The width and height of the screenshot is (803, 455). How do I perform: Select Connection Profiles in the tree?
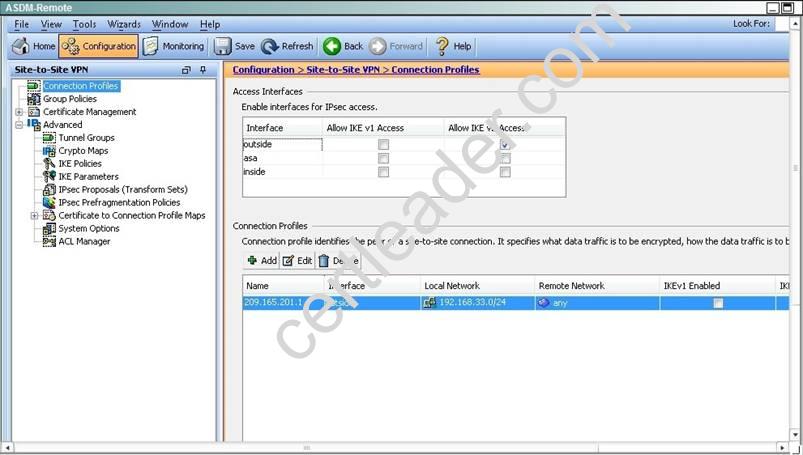tap(81, 86)
